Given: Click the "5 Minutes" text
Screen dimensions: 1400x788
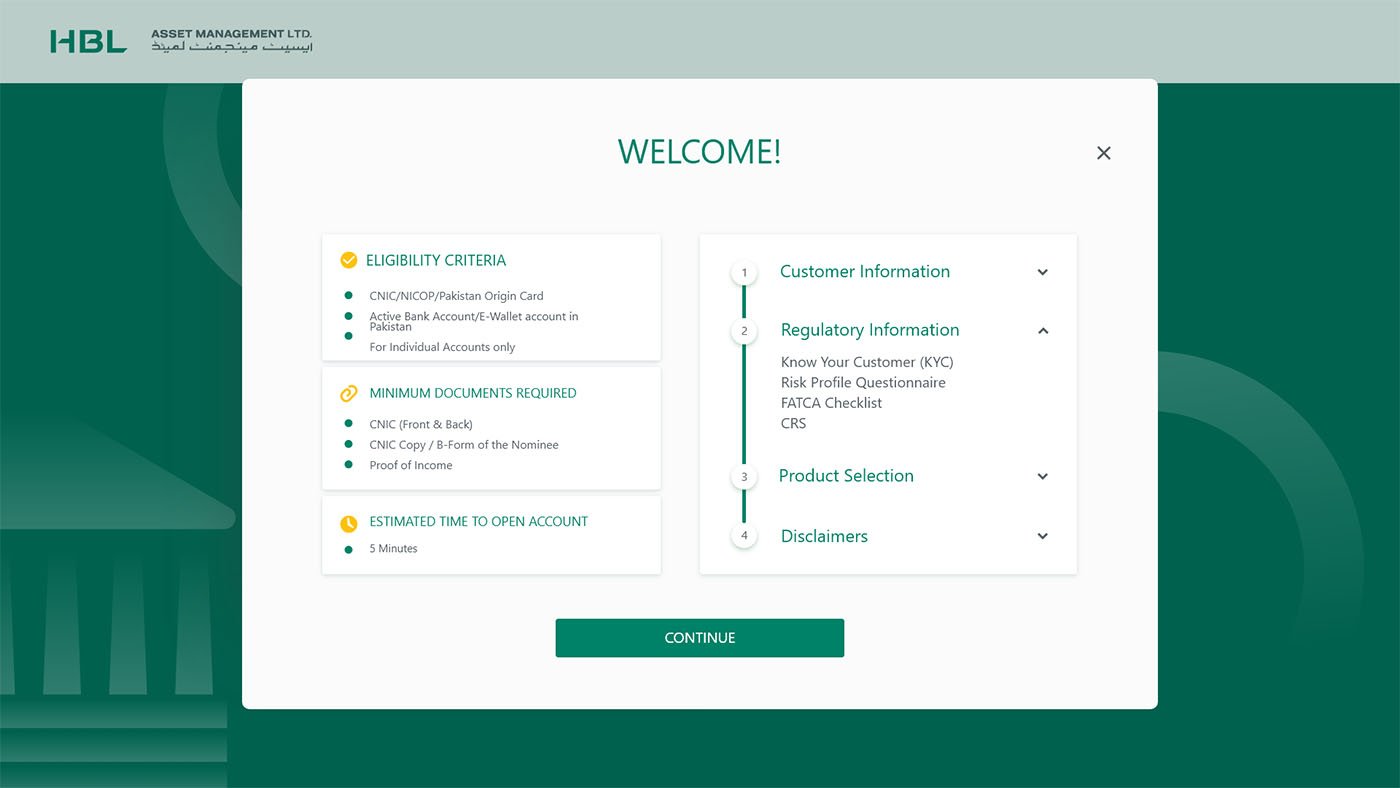Looking at the screenshot, I should point(393,549).
